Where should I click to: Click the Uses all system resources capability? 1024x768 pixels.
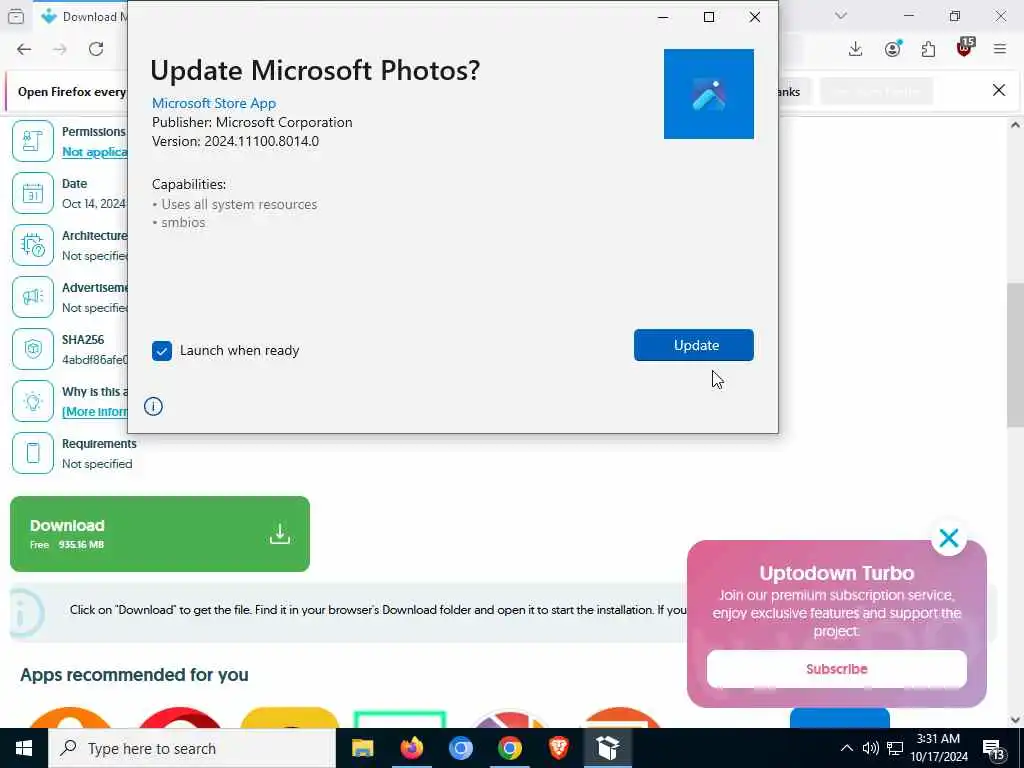click(x=239, y=204)
